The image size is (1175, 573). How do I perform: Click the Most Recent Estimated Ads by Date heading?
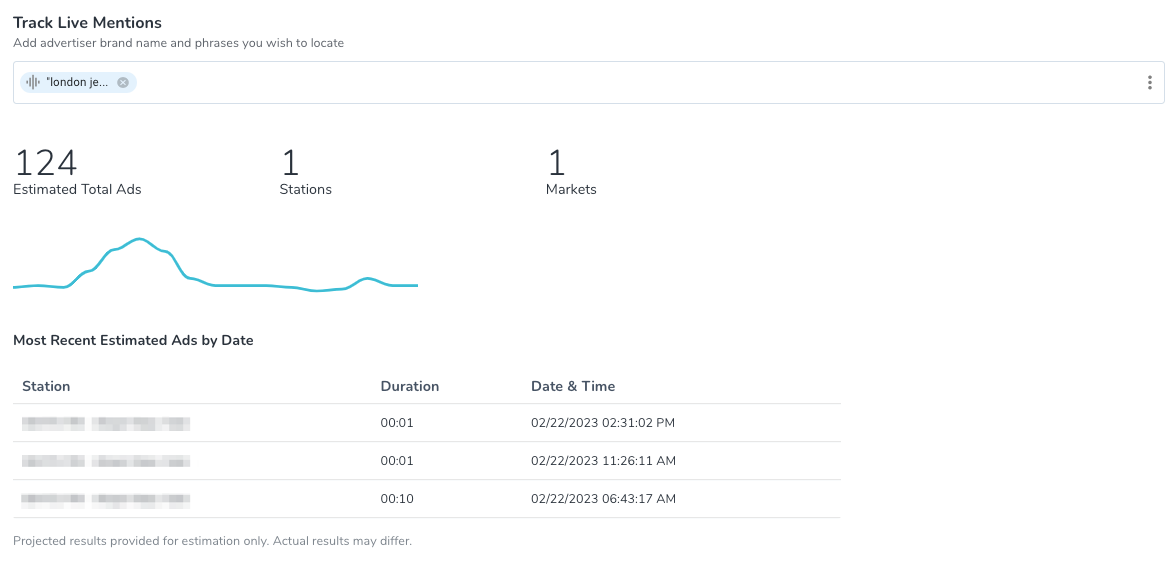pos(133,340)
